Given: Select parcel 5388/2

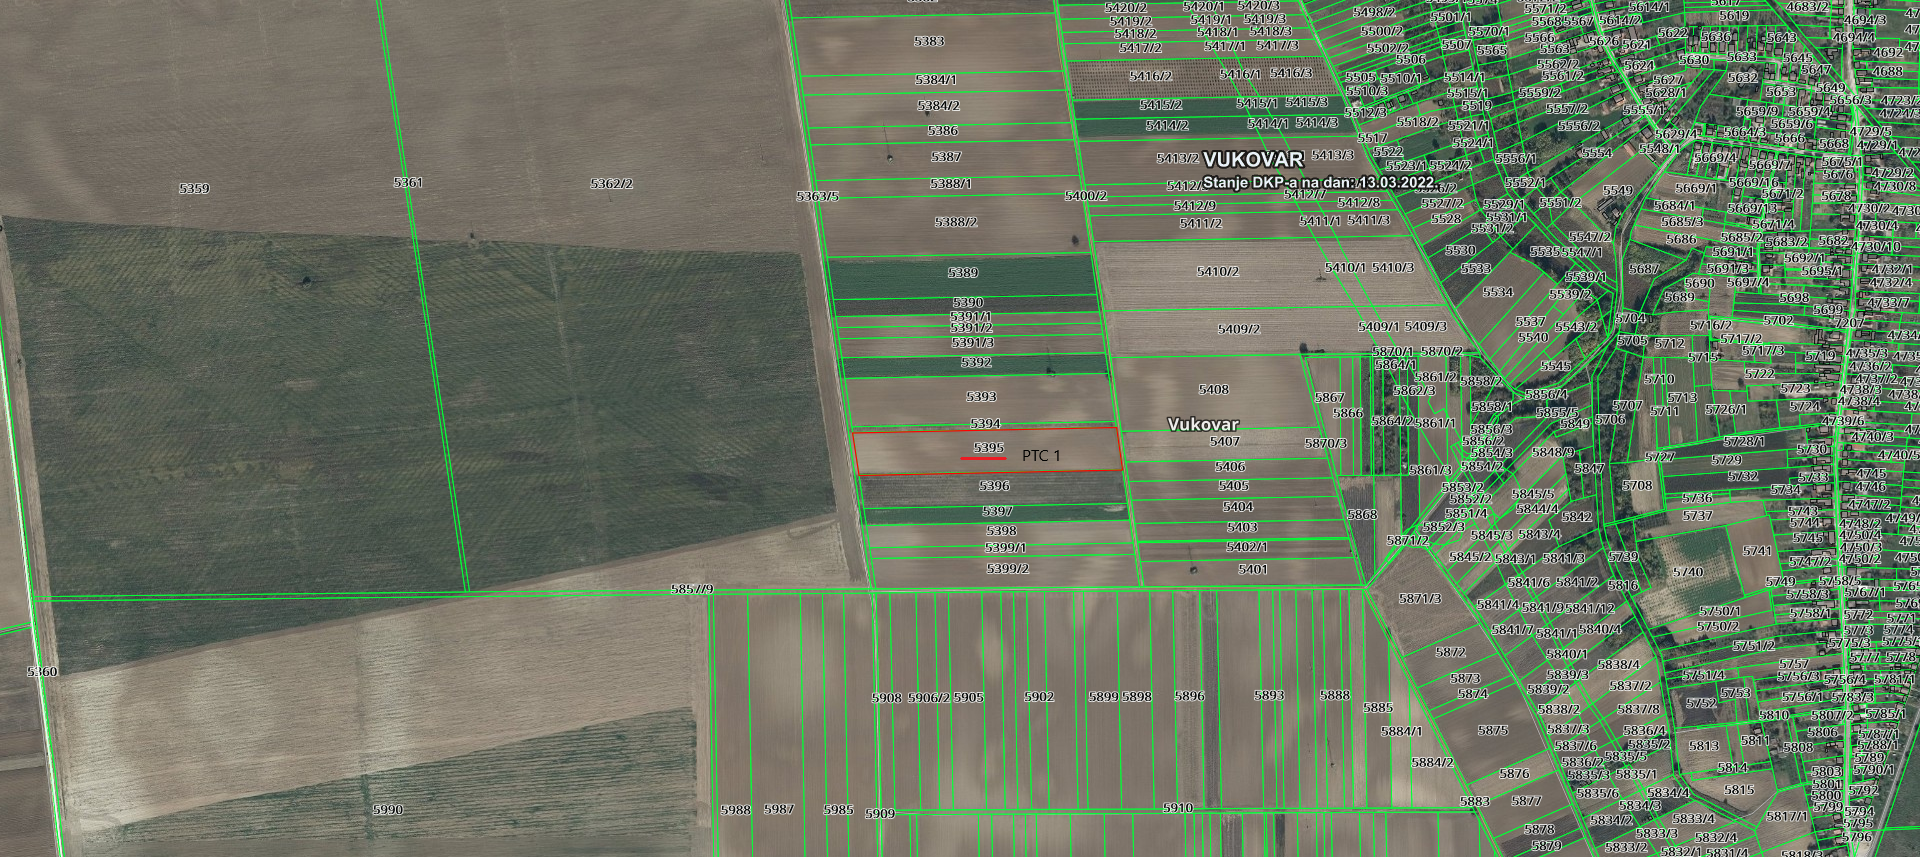Looking at the screenshot, I should pos(956,222).
